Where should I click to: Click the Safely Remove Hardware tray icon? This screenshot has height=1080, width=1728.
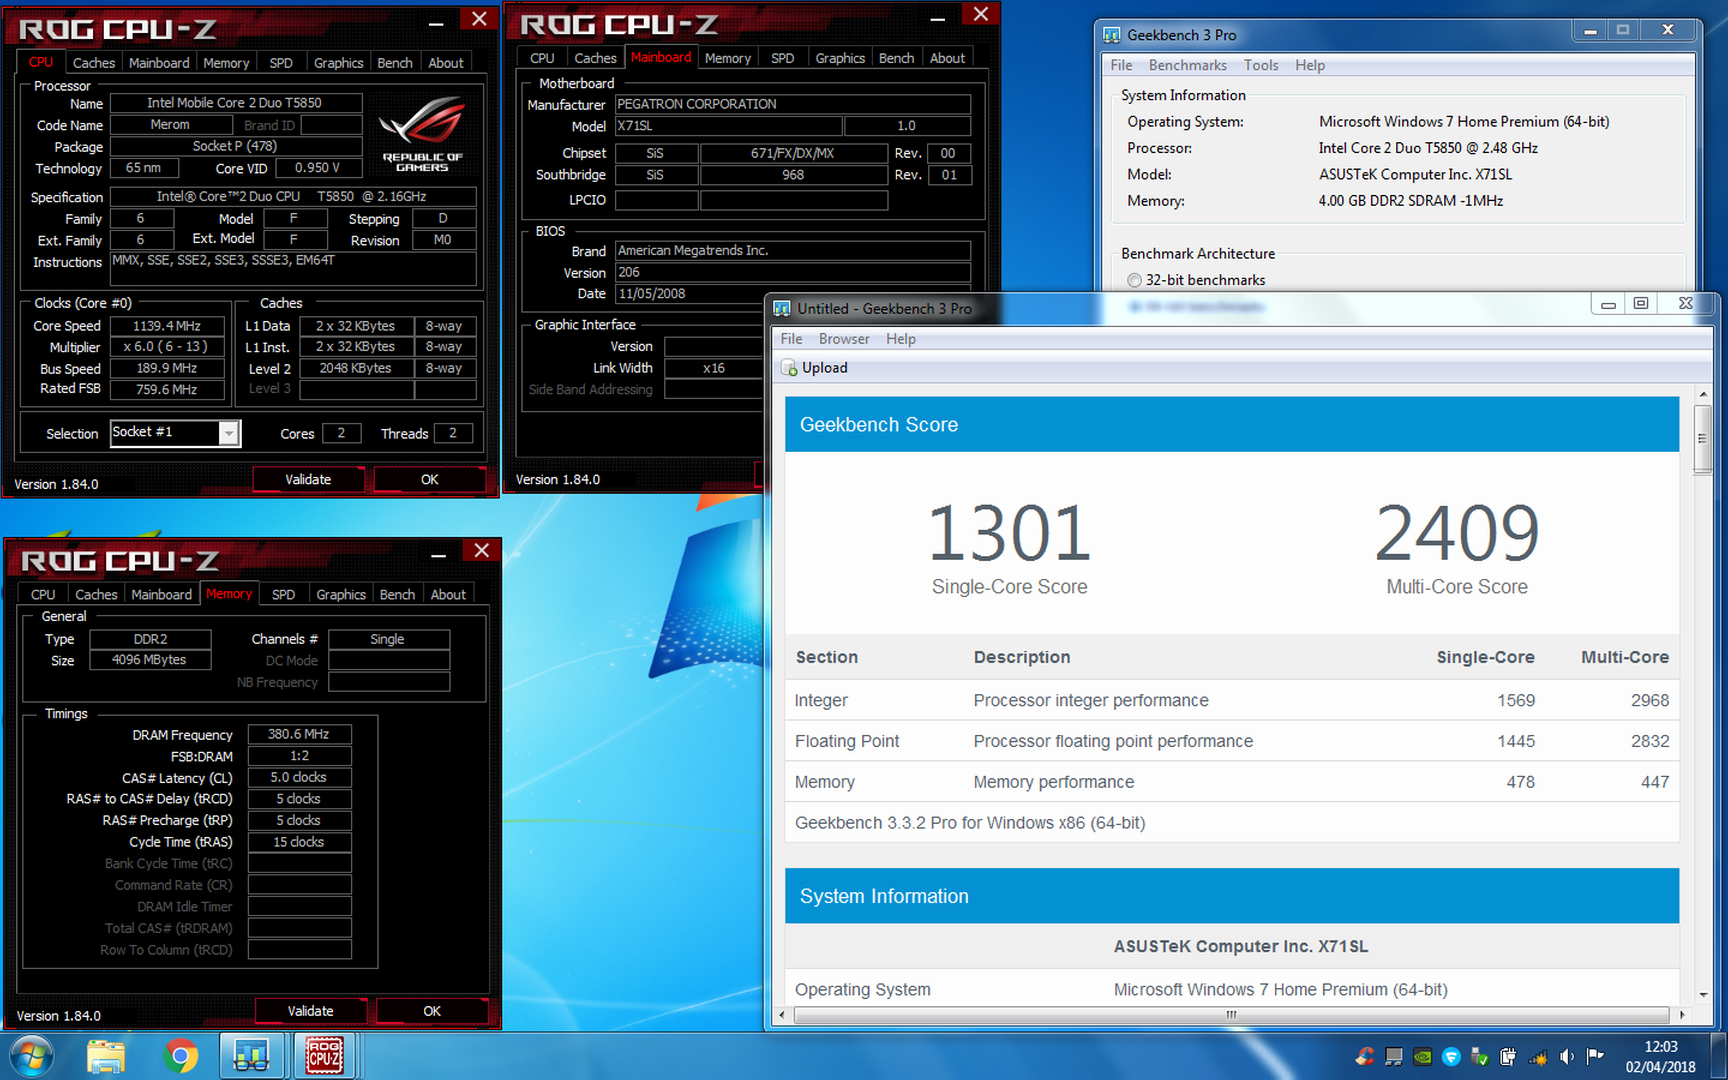coord(1480,1056)
